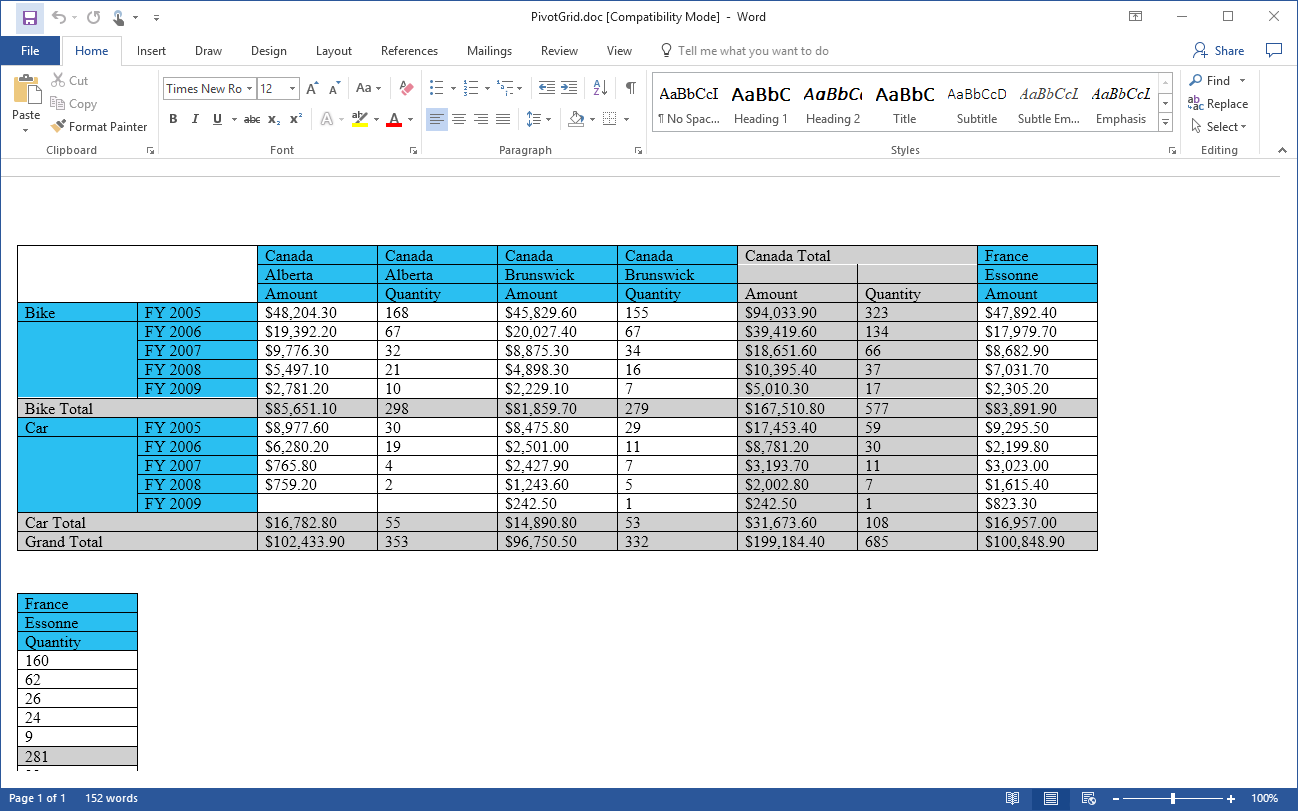Open the line spacing dropdown
1298x811 pixels.
[539, 119]
